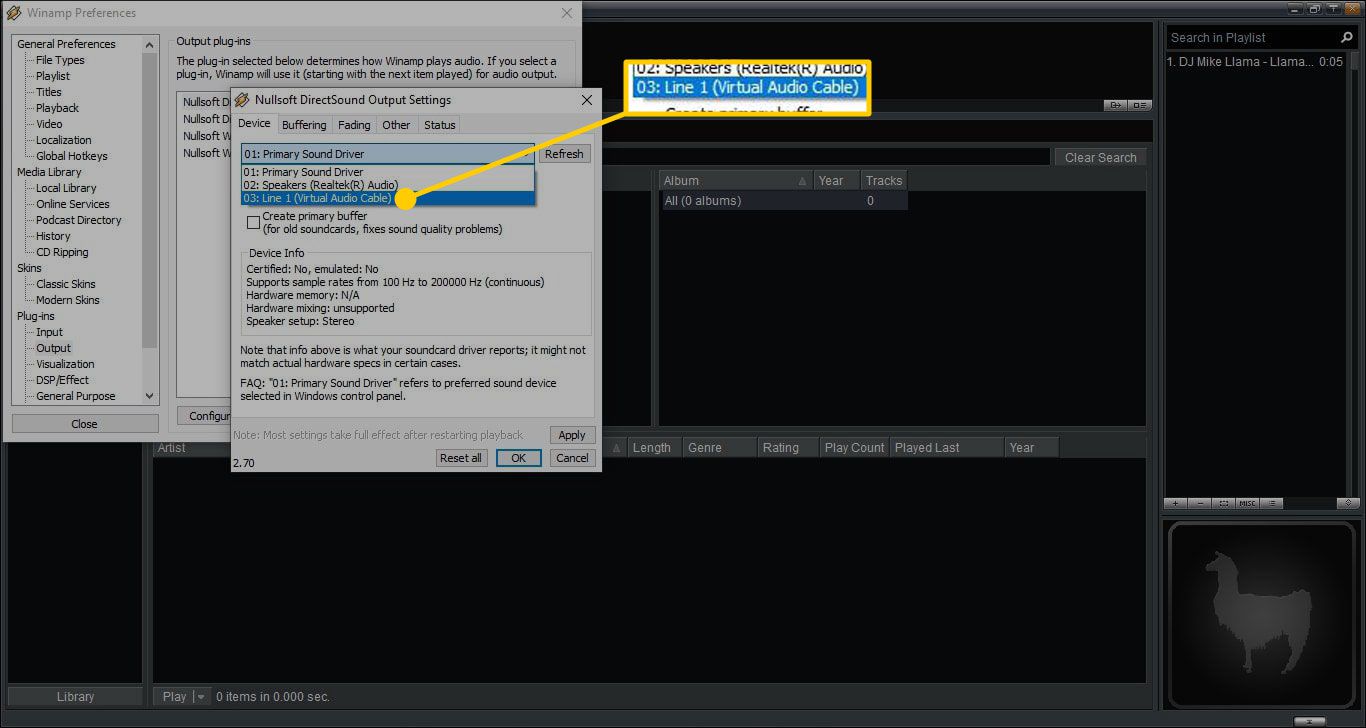Image resolution: width=1366 pixels, height=728 pixels.
Task: Click the minus remove-files playlist button
Action: [1199, 503]
